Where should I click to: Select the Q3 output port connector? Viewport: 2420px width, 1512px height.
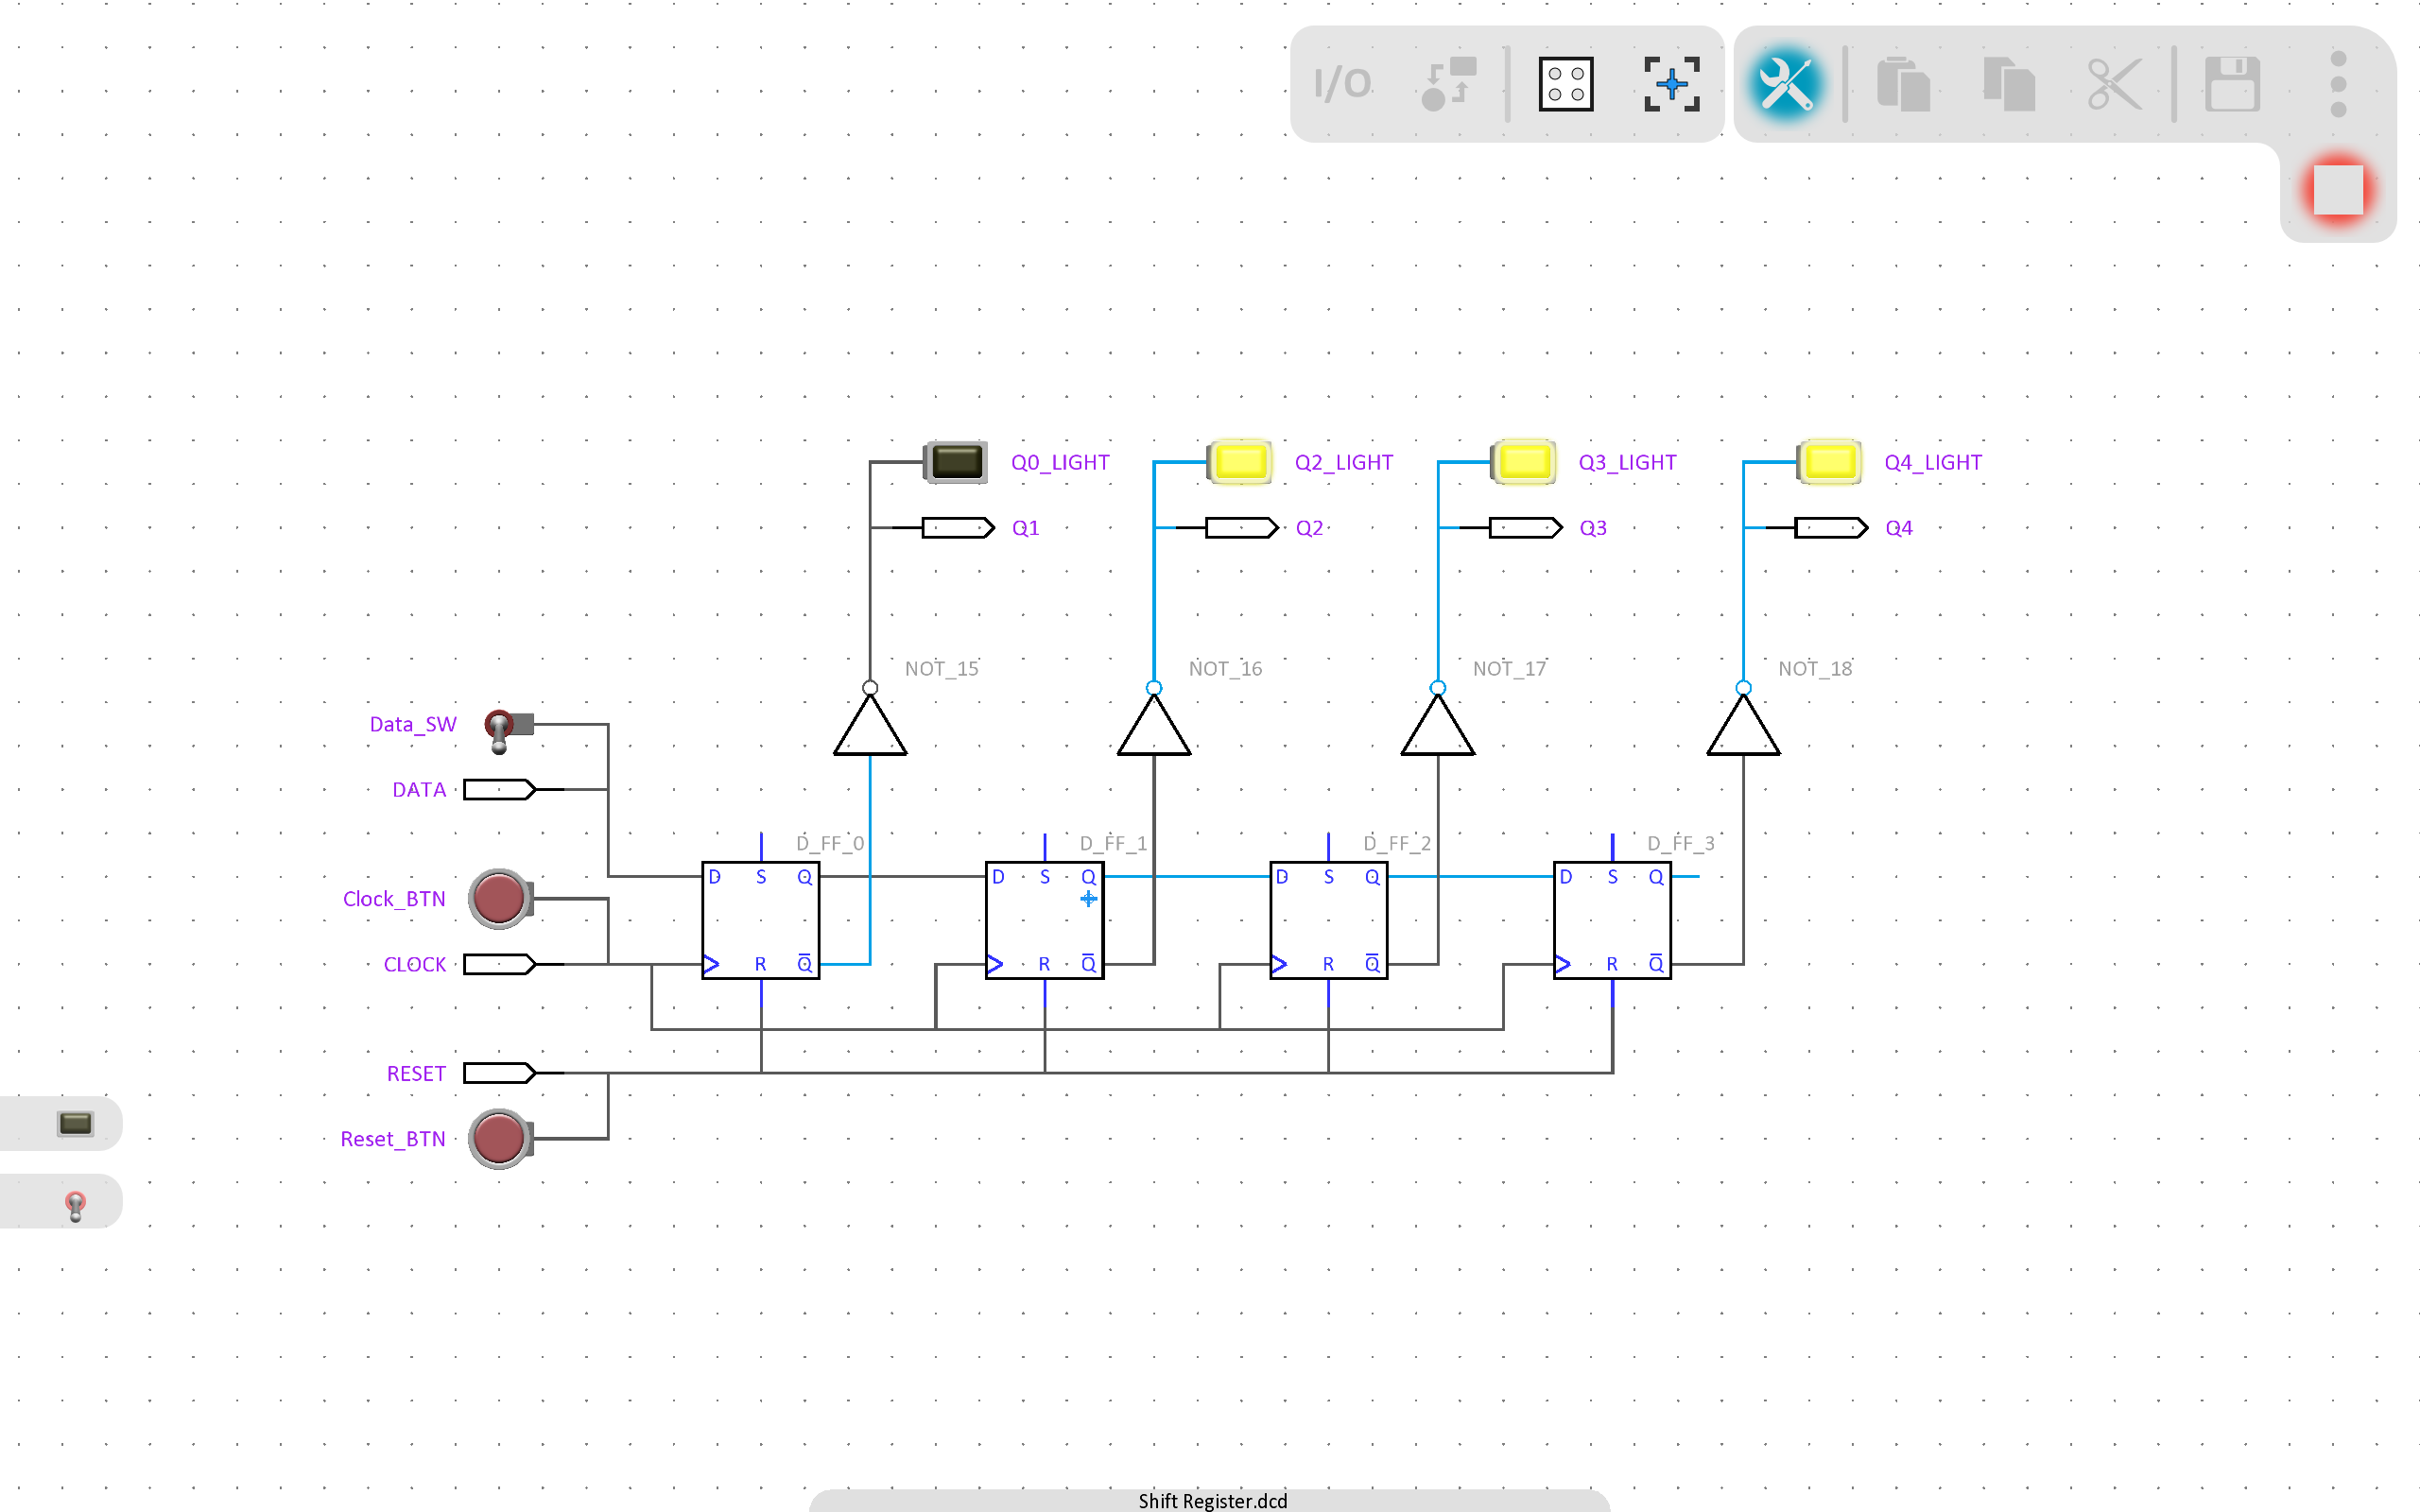tap(1525, 528)
